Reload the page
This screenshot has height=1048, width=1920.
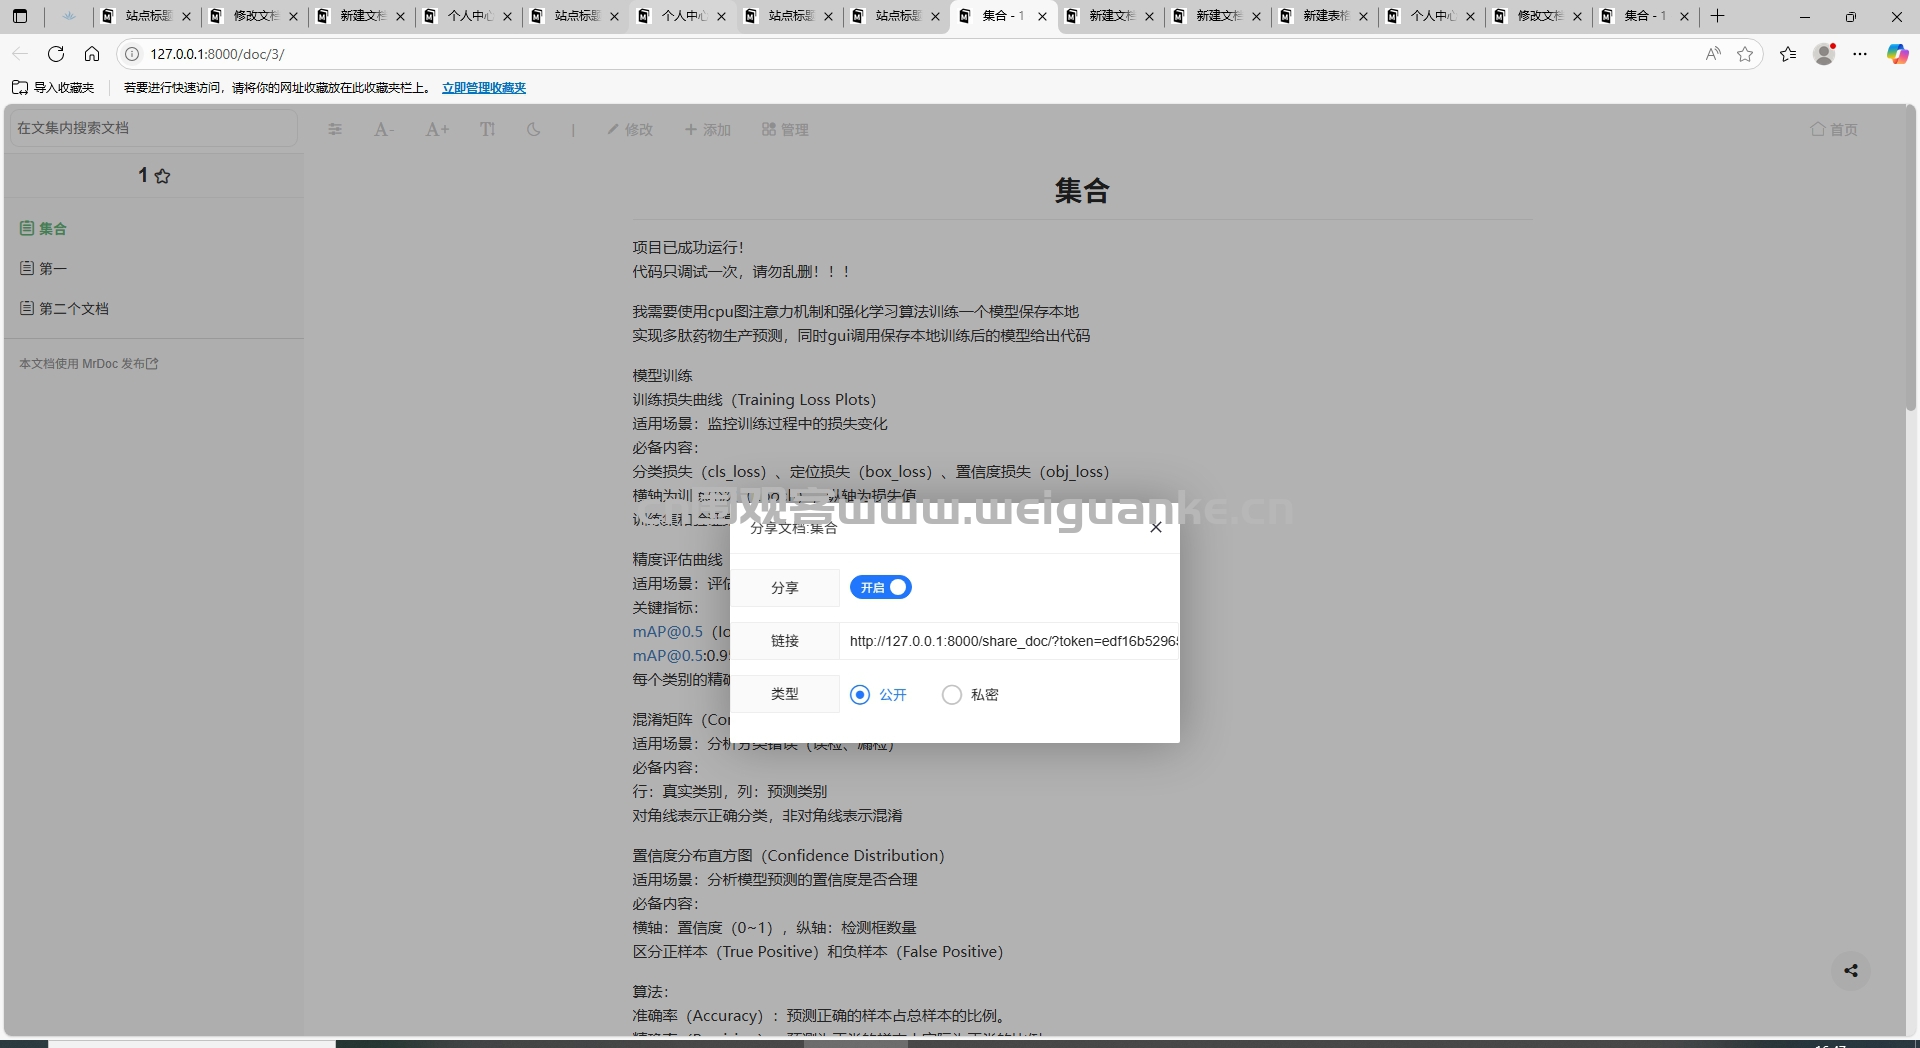(x=56, y=54)
